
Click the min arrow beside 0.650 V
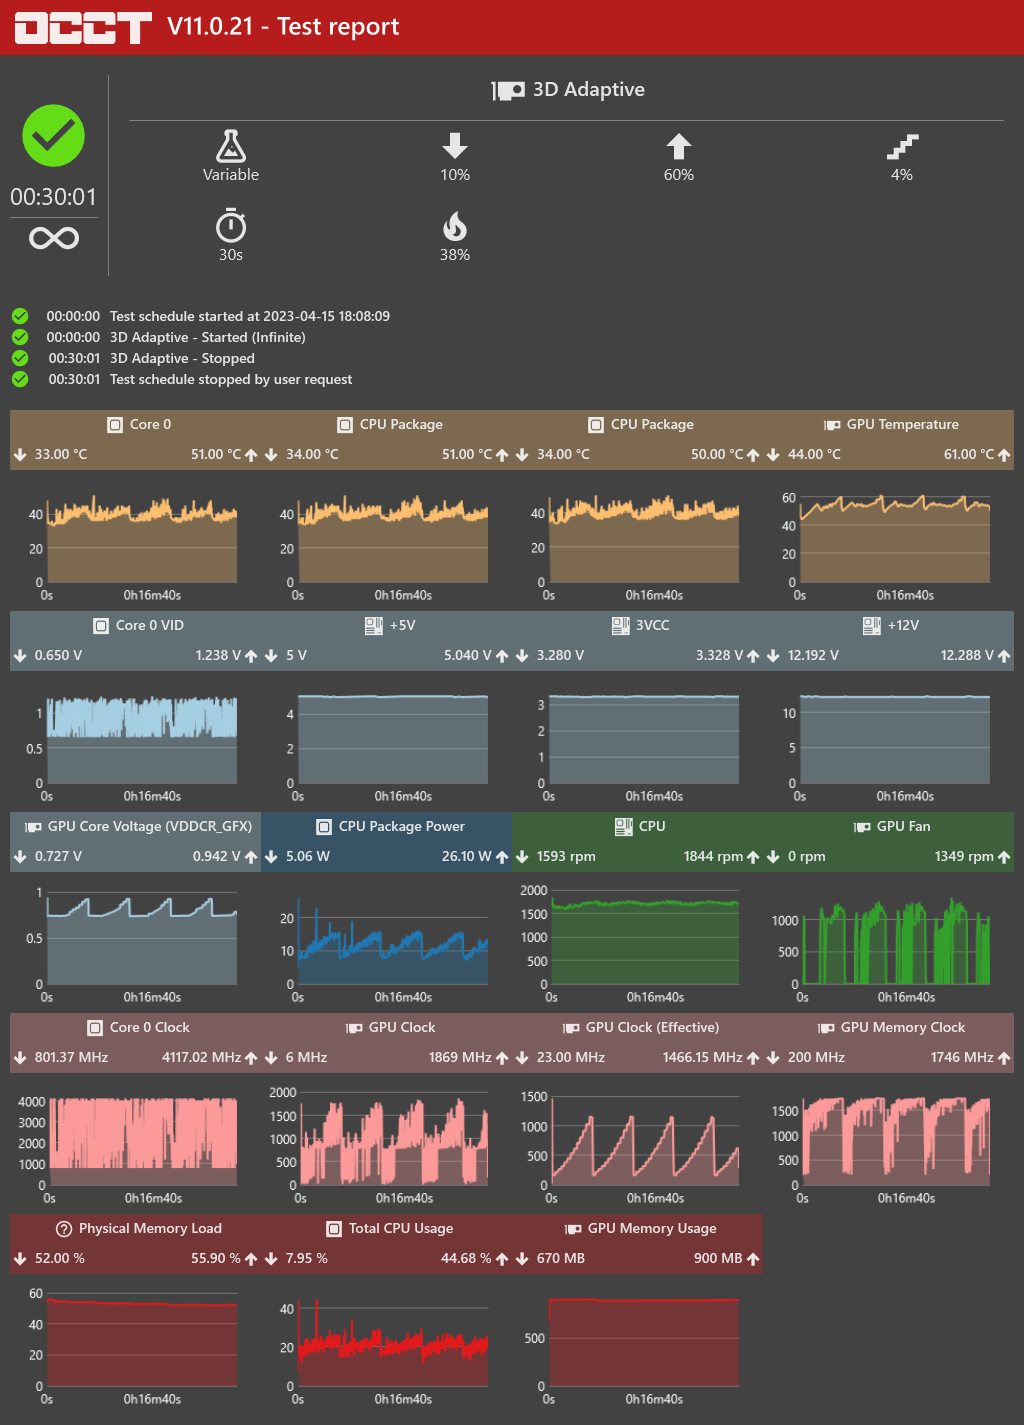pos(20,656)
